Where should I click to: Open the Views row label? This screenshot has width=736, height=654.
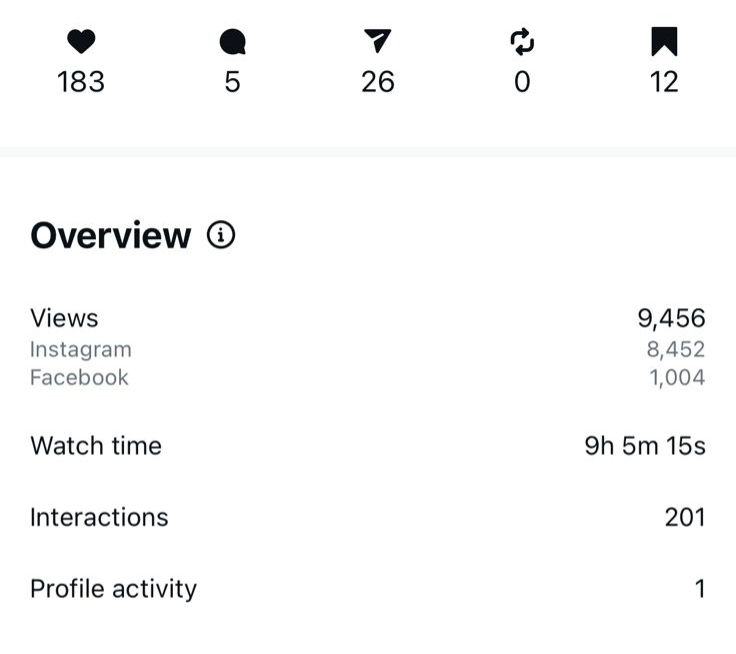click(64, 318)
